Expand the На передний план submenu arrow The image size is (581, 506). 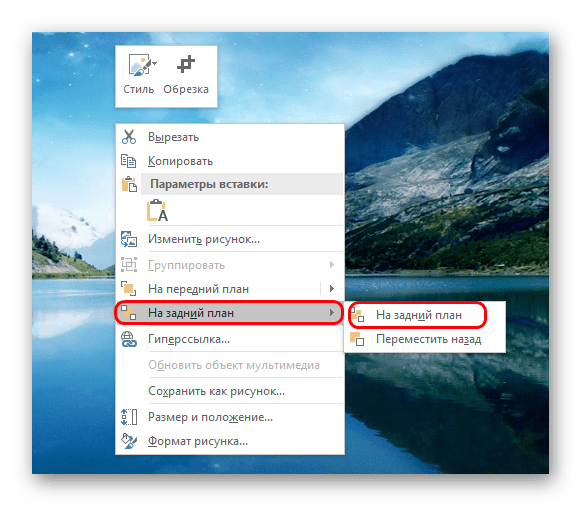coord(332,288)
